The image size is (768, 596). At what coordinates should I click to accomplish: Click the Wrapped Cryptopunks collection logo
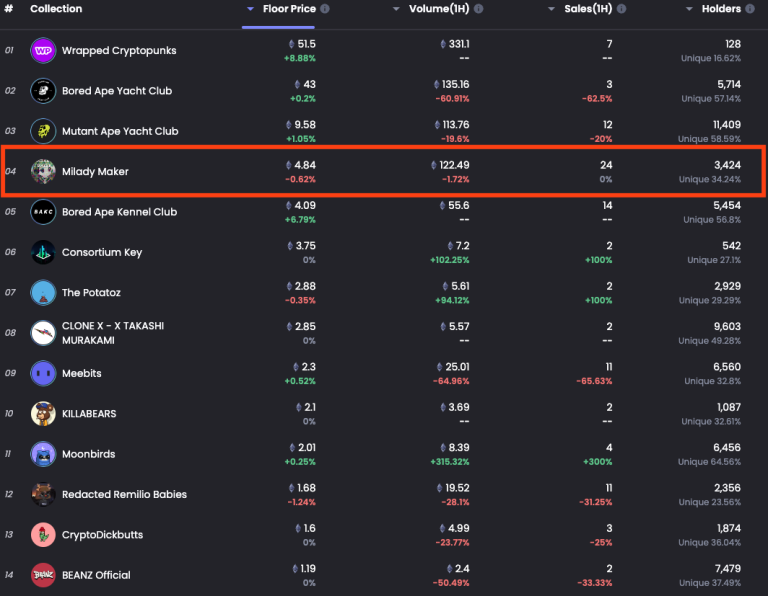(43, 51)
